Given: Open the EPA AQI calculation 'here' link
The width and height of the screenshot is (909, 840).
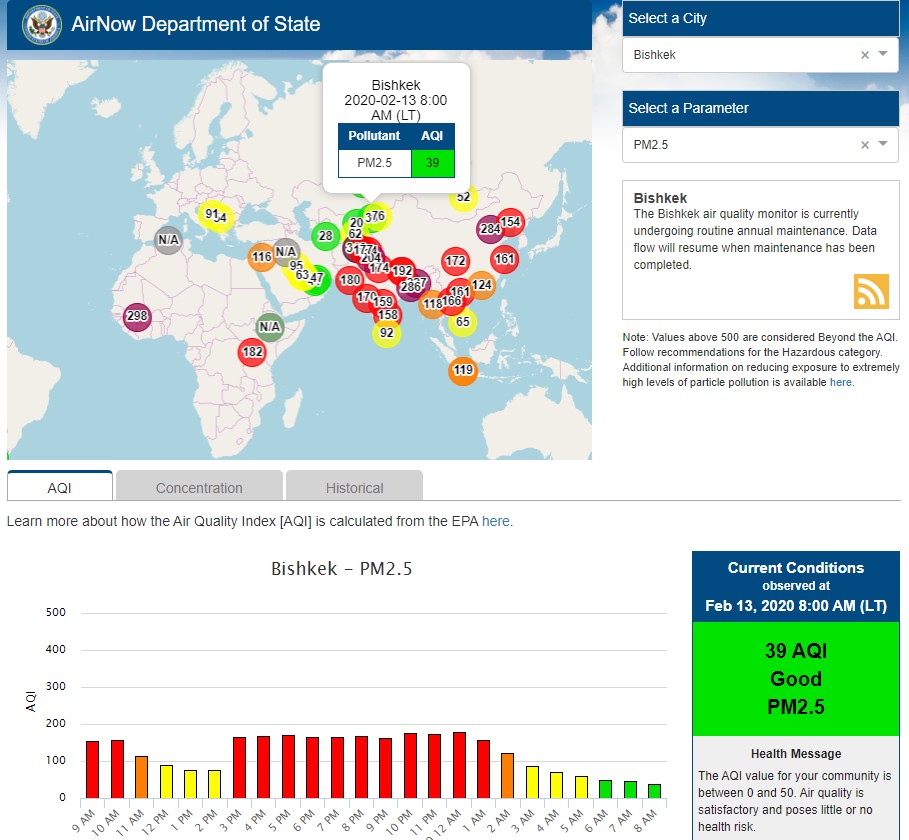Looking at the screenshot, I should pyautogui.click(x=496, y=521).
